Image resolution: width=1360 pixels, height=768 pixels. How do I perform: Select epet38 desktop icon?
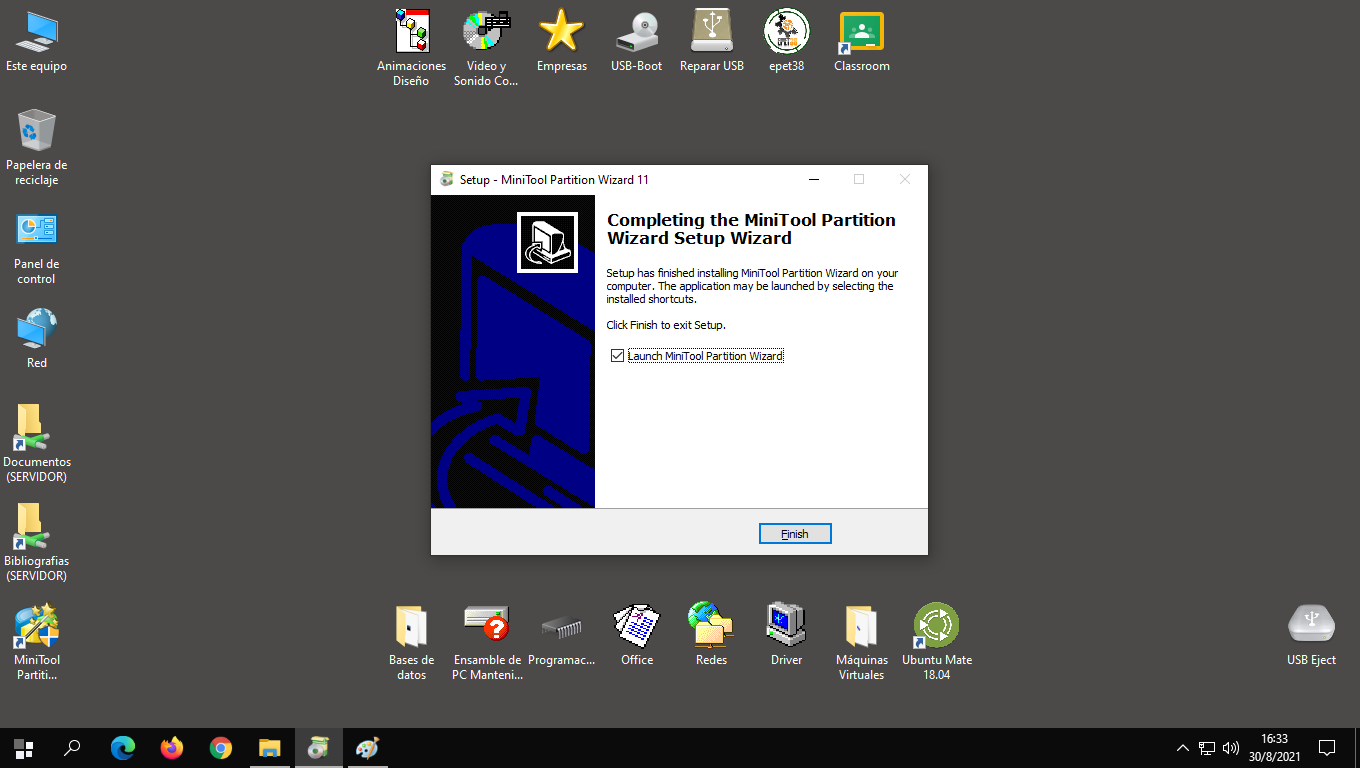[x=787, y=41]
